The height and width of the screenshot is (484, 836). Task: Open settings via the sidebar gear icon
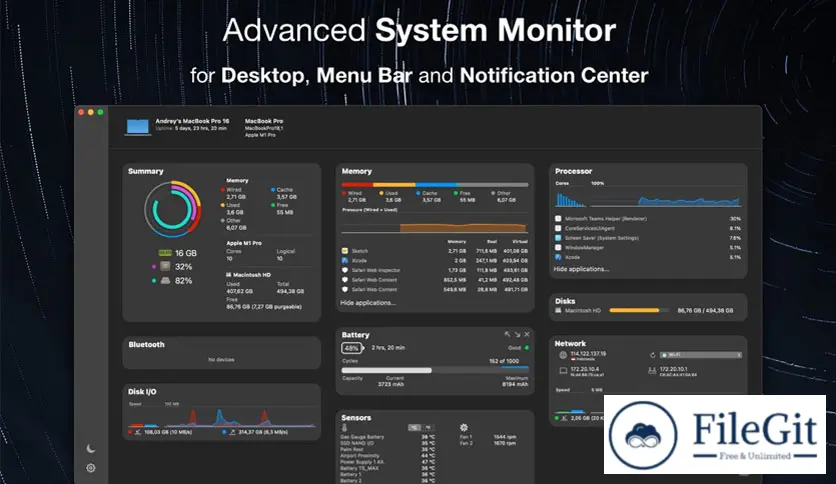[91, 467]
